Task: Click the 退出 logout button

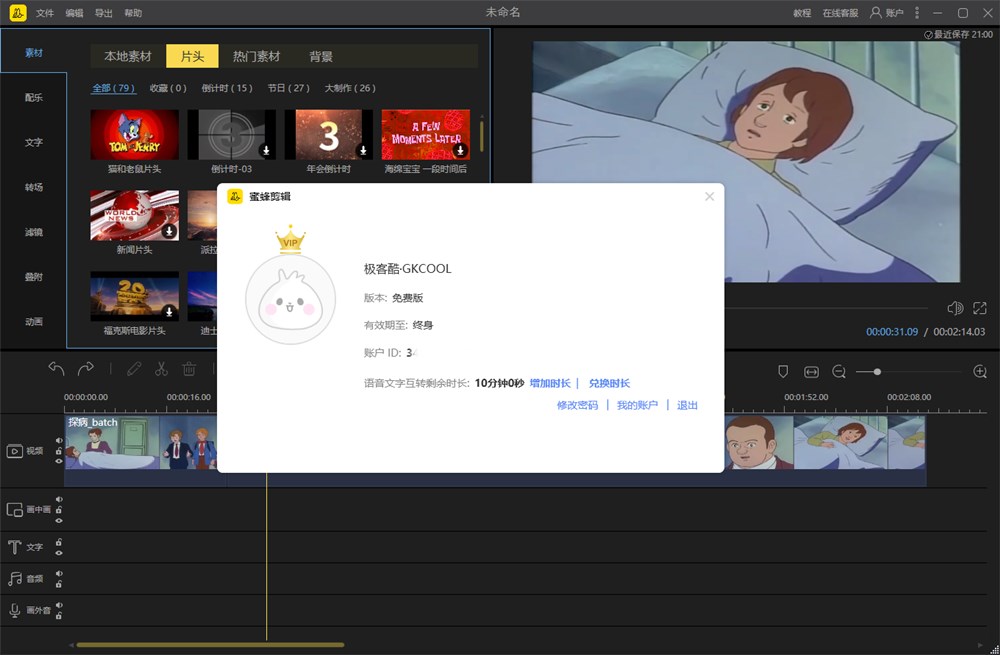Action: point(686,406)
